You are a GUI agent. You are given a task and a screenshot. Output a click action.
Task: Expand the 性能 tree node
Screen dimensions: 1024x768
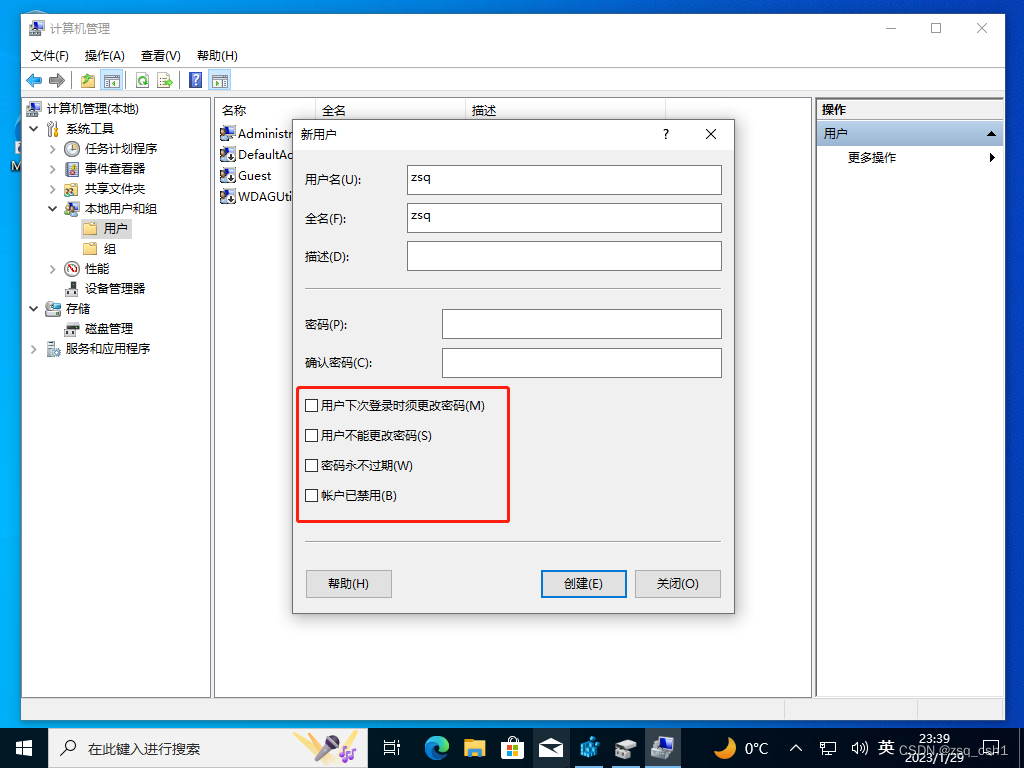point(53,269)
